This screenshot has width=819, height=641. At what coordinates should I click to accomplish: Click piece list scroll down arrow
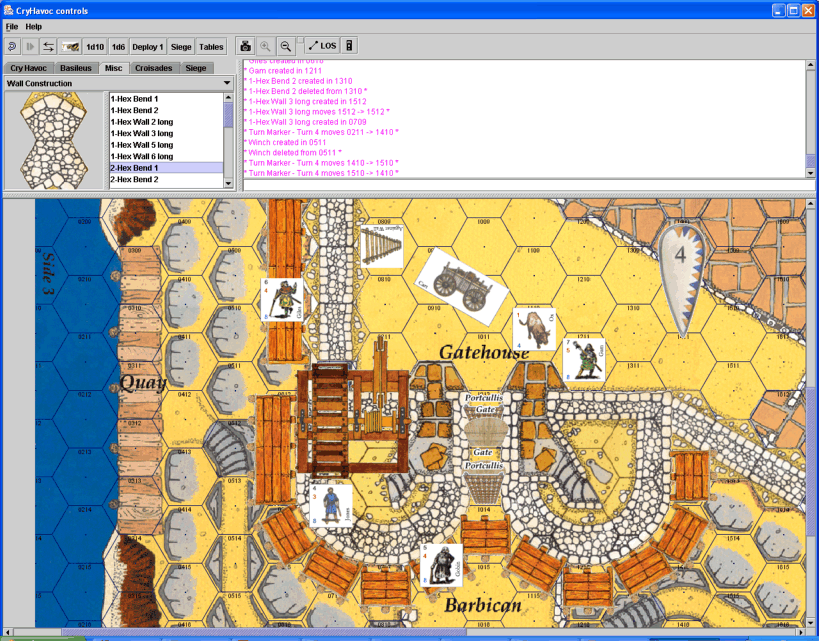pos(228,183)
